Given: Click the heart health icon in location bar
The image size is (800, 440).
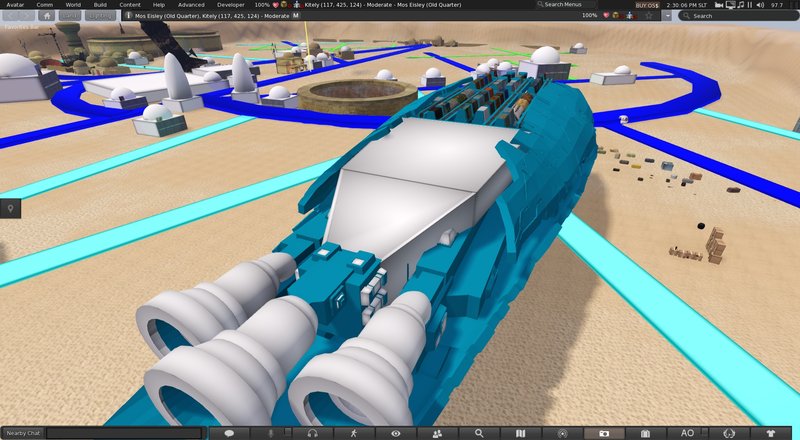Looking at the screenshot, I should 606,16.
